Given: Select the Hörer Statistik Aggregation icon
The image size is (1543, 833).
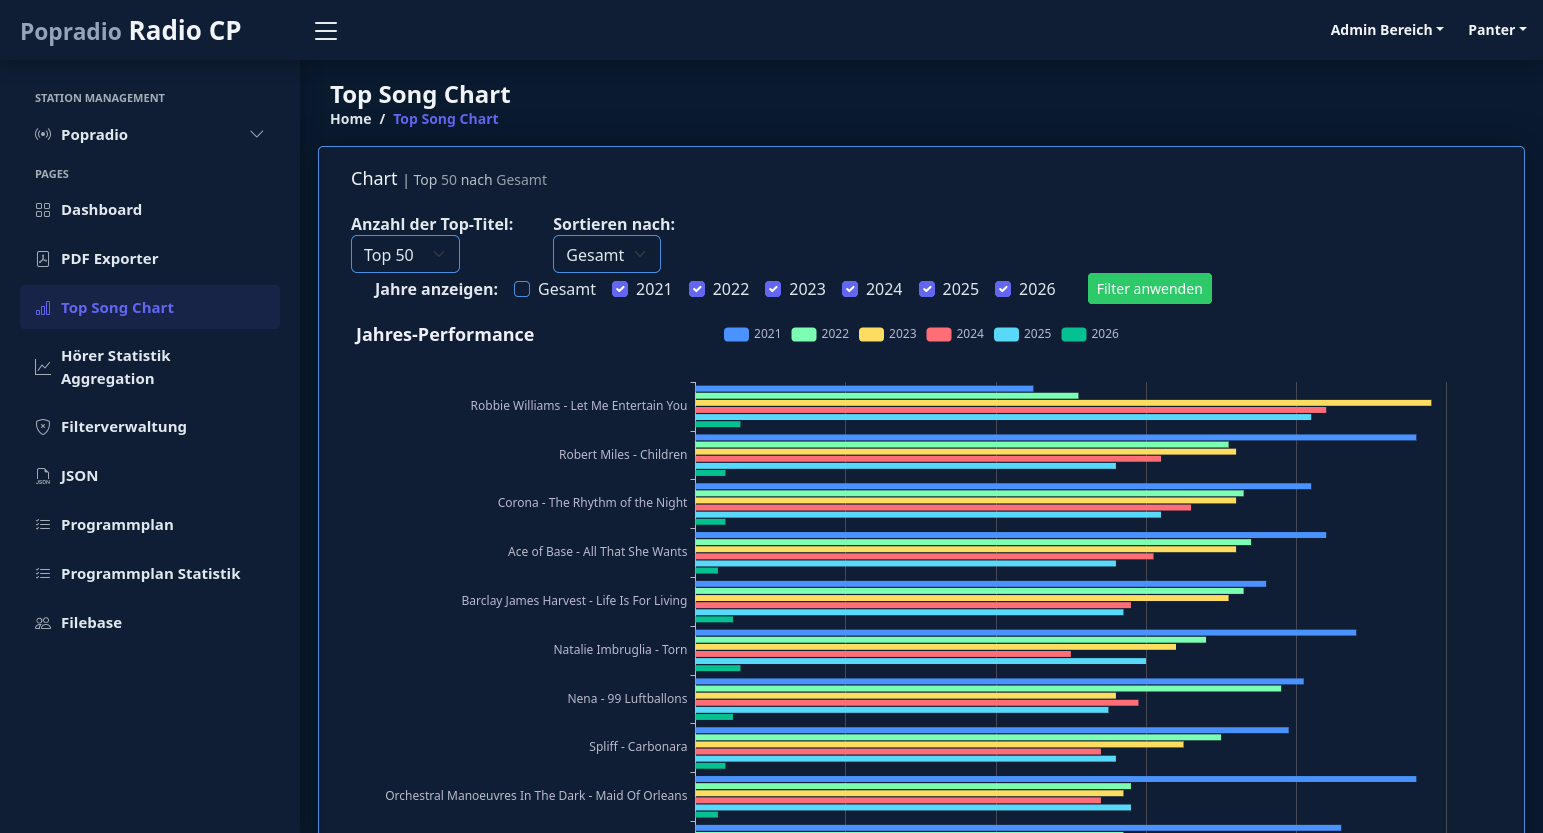Looking at the screenshot, I should tap(42, 367).
